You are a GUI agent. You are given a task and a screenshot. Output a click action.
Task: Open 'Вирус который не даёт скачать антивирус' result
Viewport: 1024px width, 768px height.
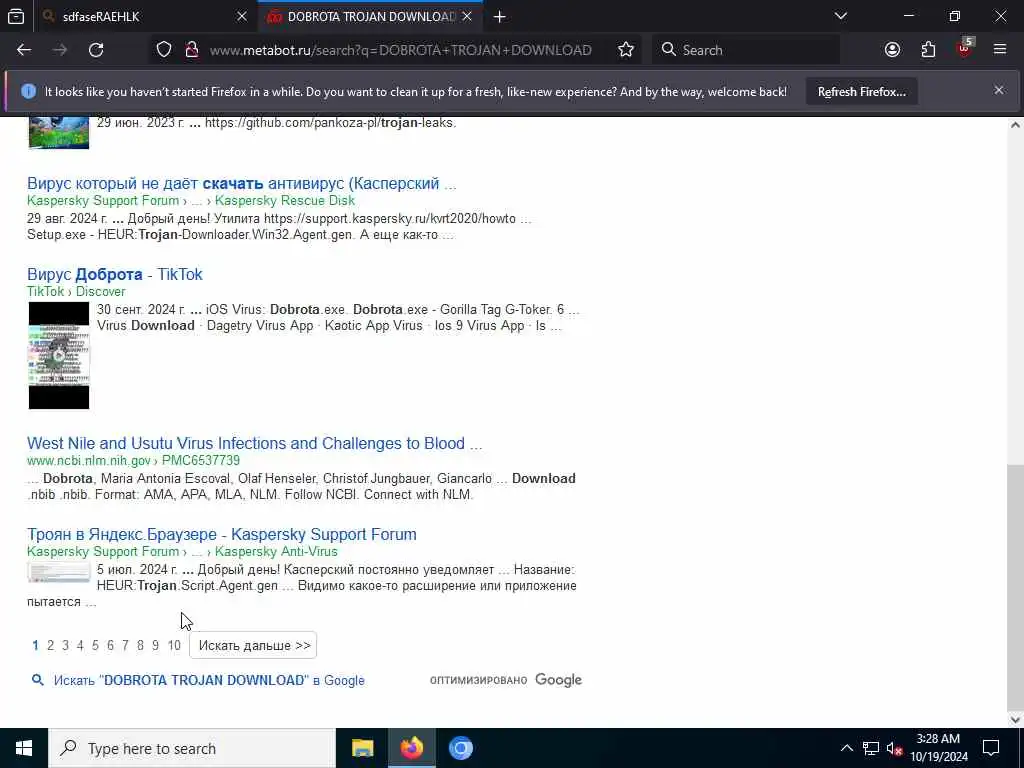pyautogui.click(x=242, y=184)
